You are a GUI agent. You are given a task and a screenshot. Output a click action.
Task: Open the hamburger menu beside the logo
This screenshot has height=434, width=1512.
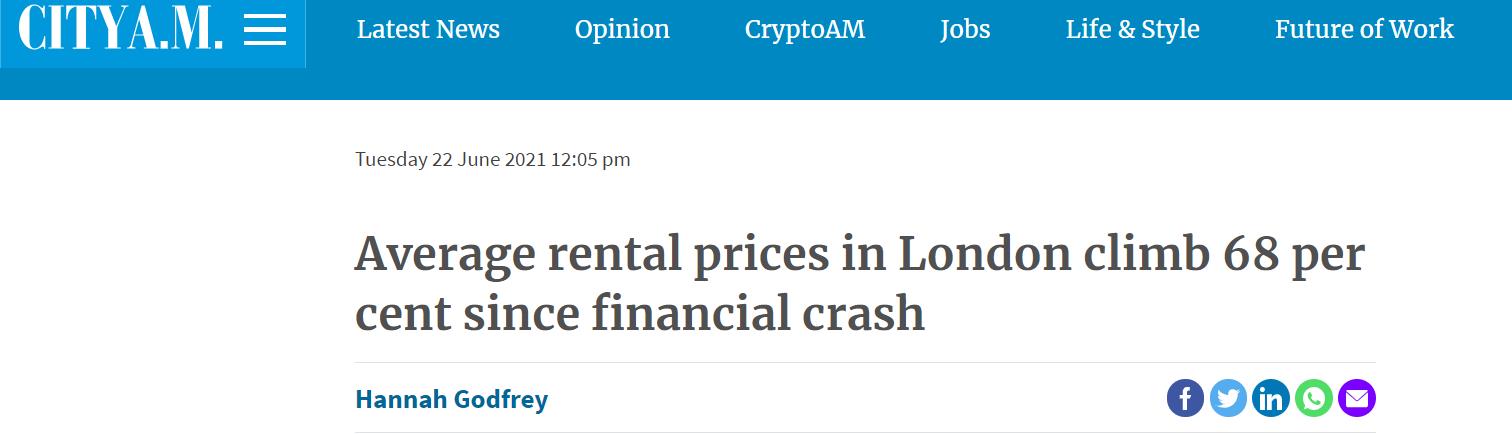pos(265,30)
